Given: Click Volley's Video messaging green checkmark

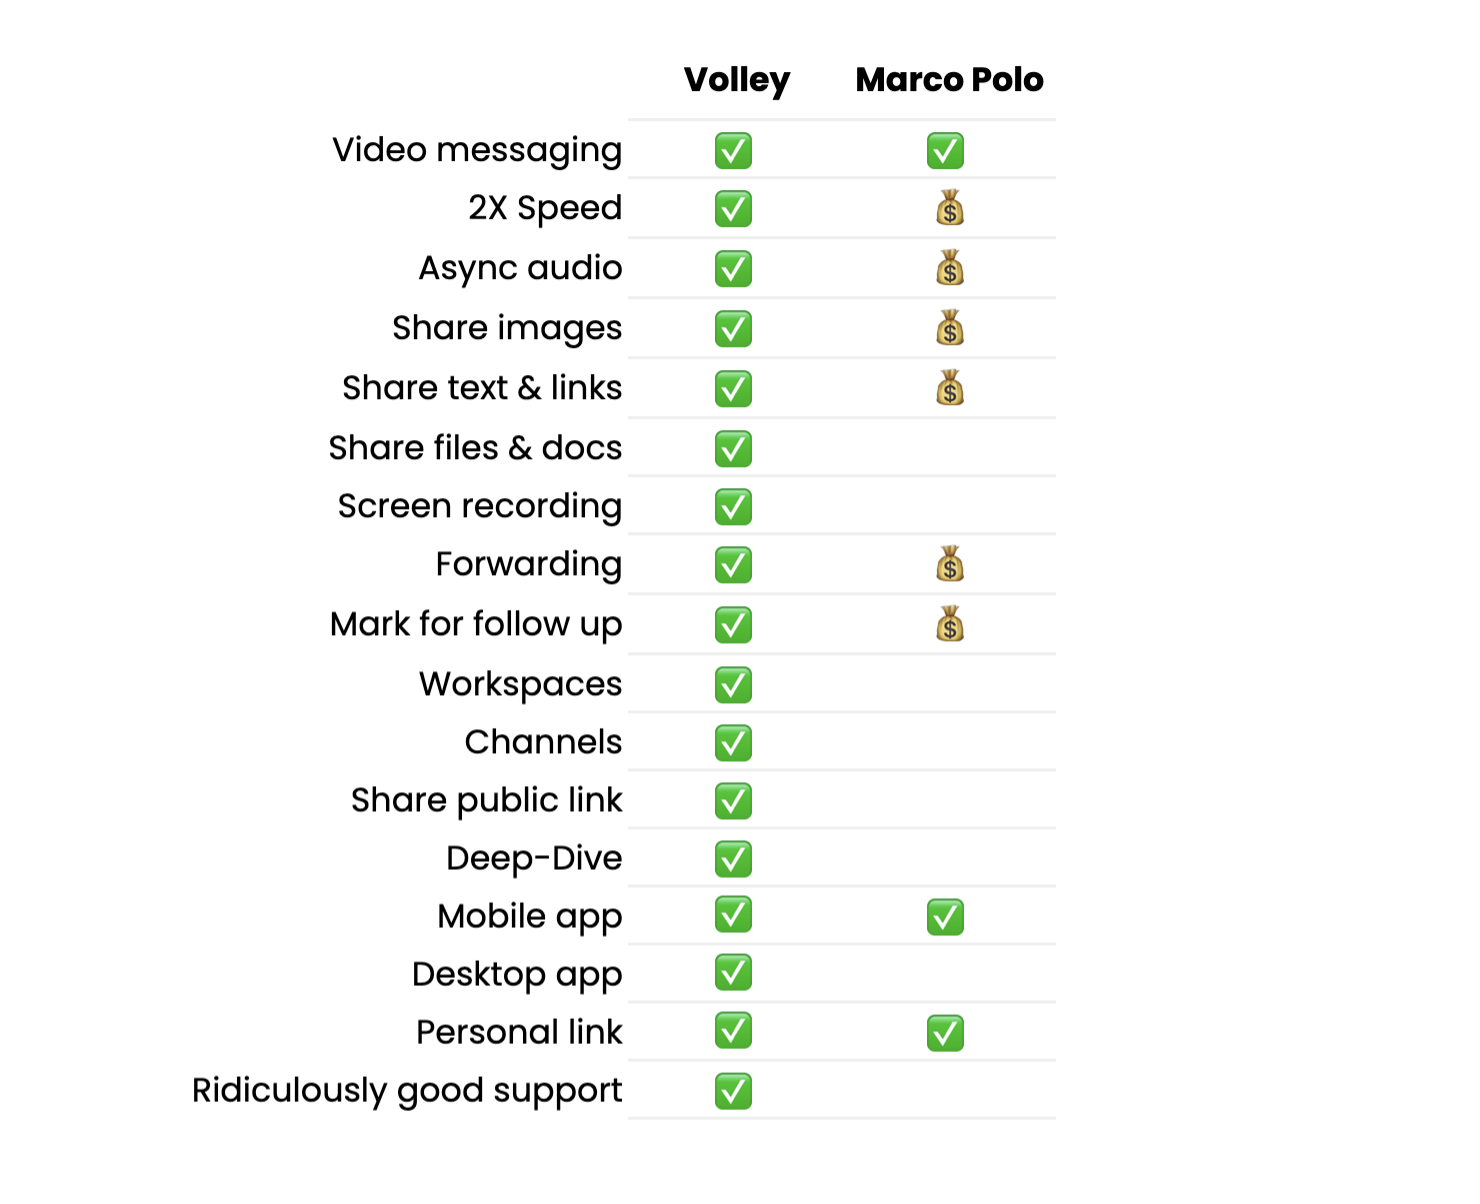Looking at the screenshot, I should click(x=733, y=151).
